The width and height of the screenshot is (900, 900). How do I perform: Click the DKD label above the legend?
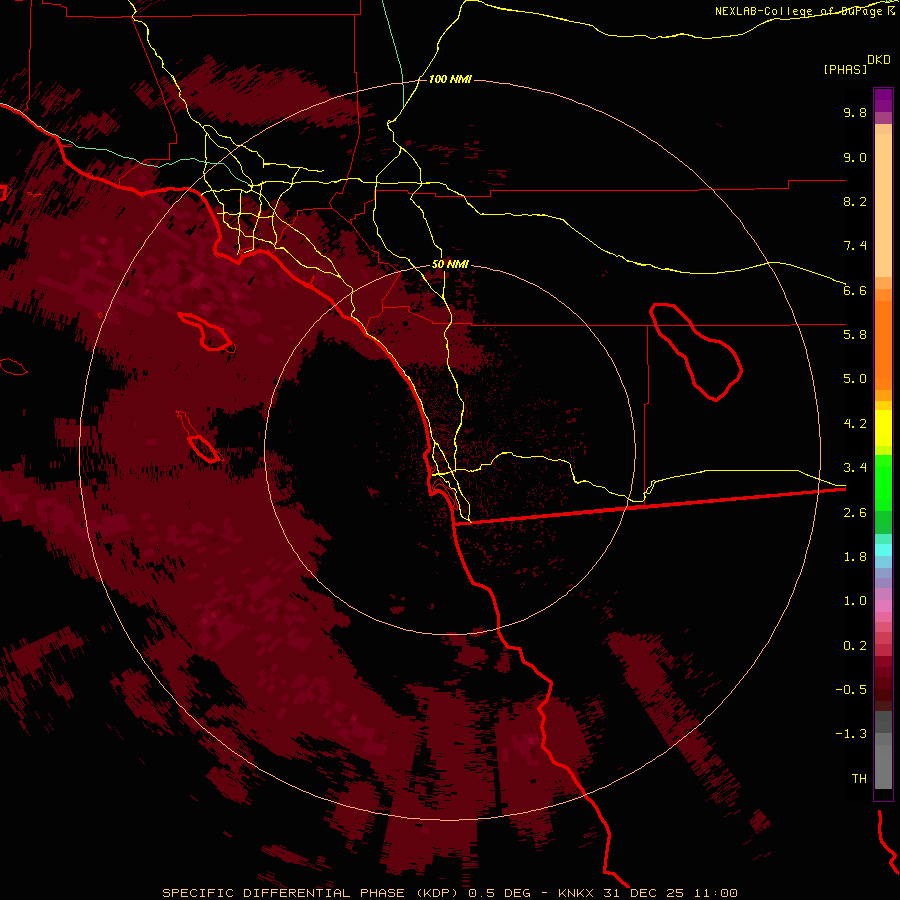pyautogui.click(x=879, y=60)
